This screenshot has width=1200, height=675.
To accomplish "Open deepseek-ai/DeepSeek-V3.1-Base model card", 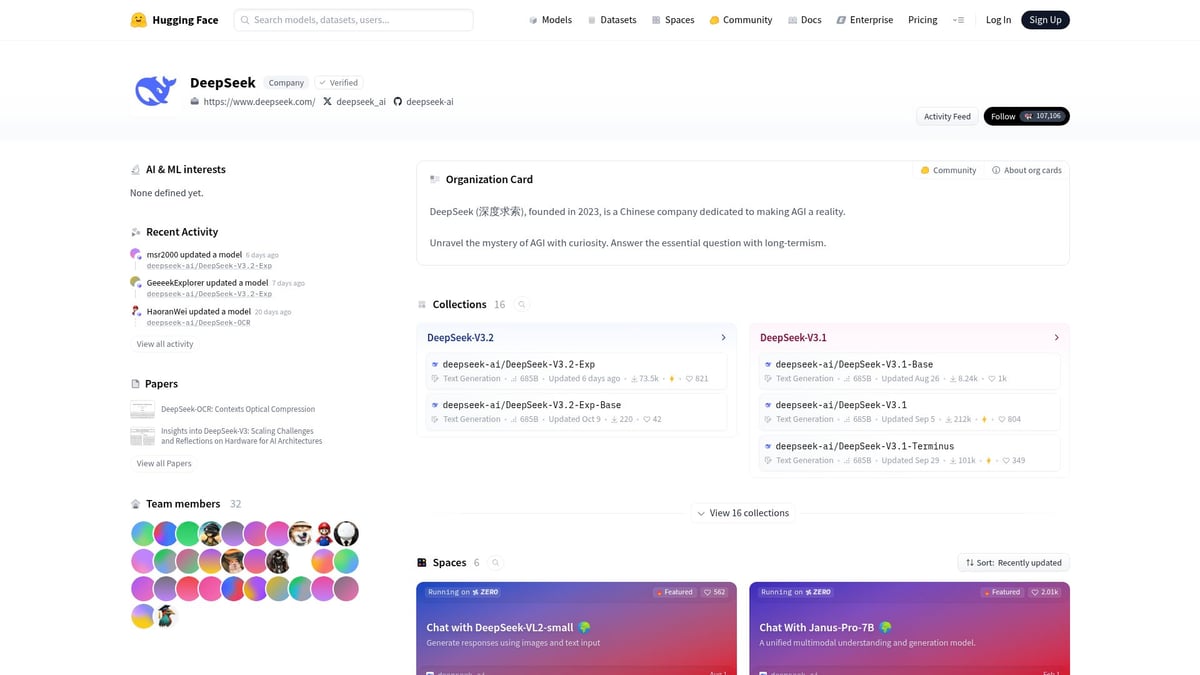I will pos(909,371).
